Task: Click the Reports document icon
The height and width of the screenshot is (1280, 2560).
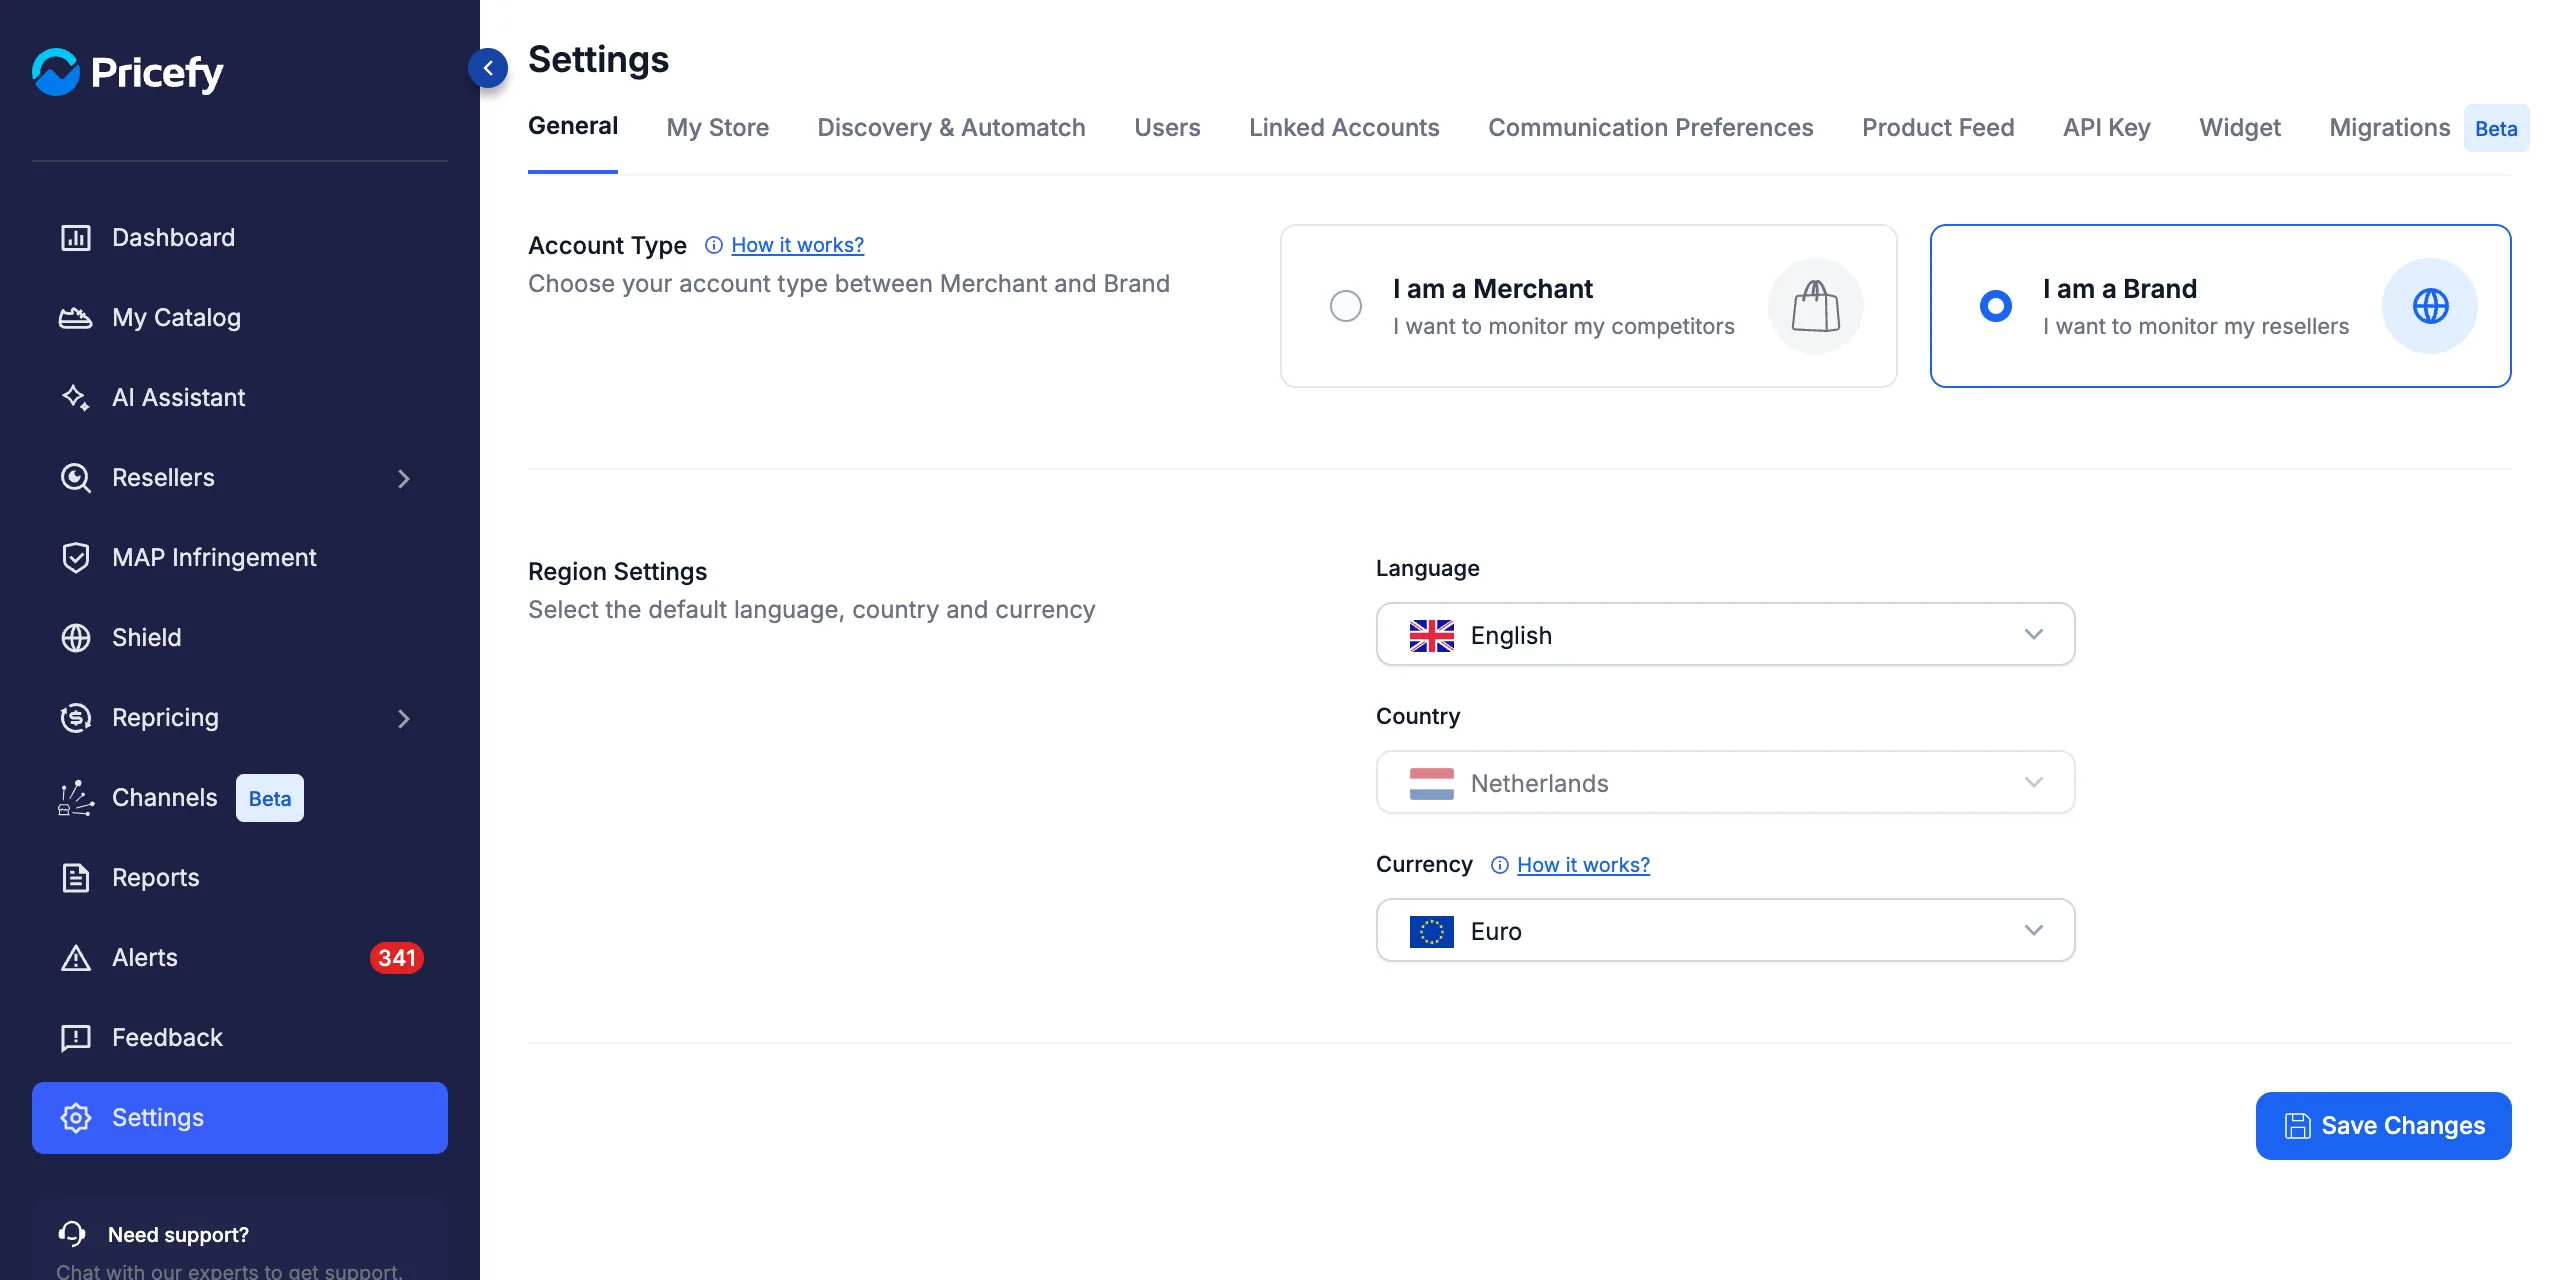Action: click(76, 878)
